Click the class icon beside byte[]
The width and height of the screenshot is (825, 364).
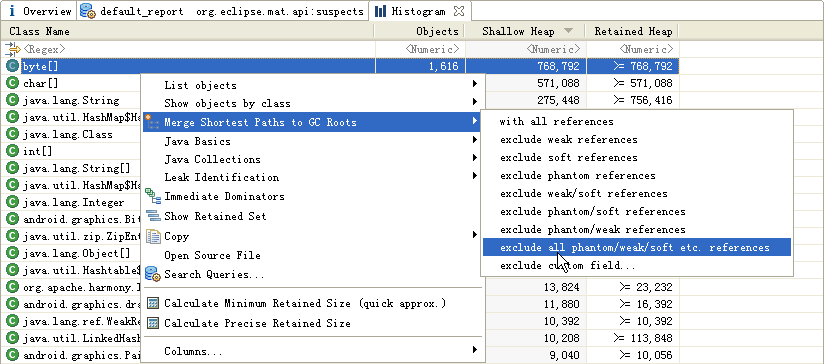[13, 66]
